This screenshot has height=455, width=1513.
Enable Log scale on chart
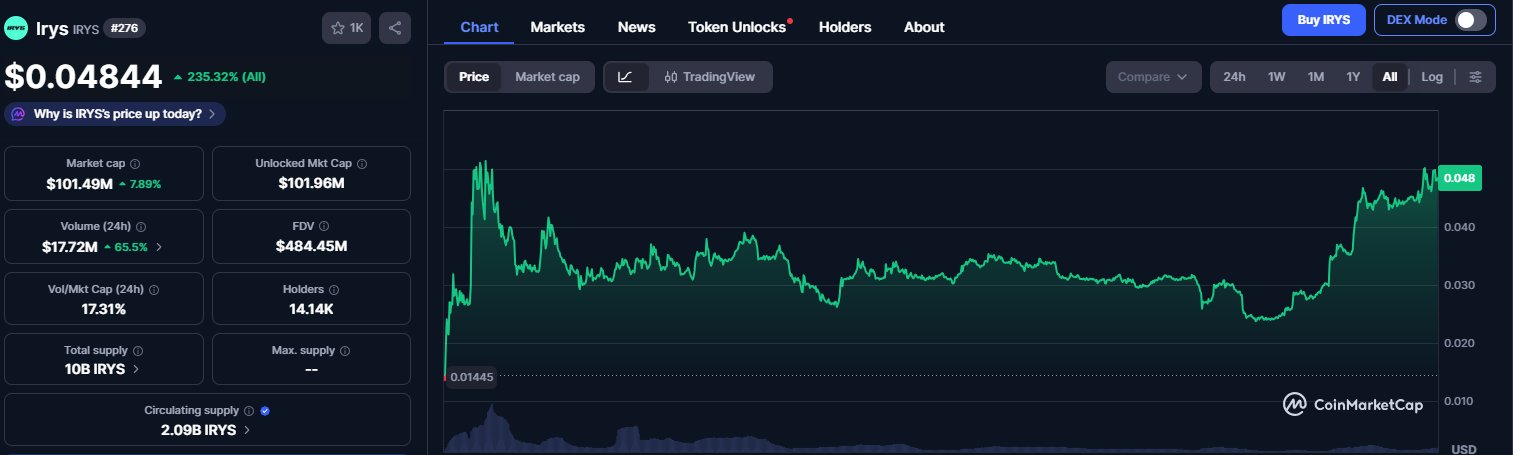coord(1432,77)
